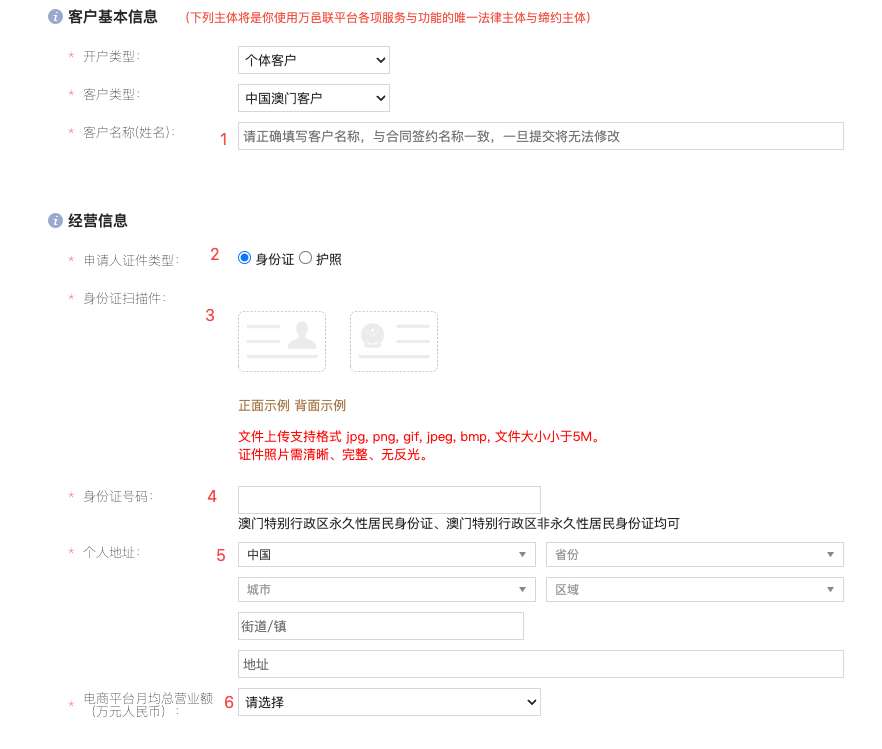
Task: Open the monthly revenue 请选择 dropdown
Action: (389, 702)
